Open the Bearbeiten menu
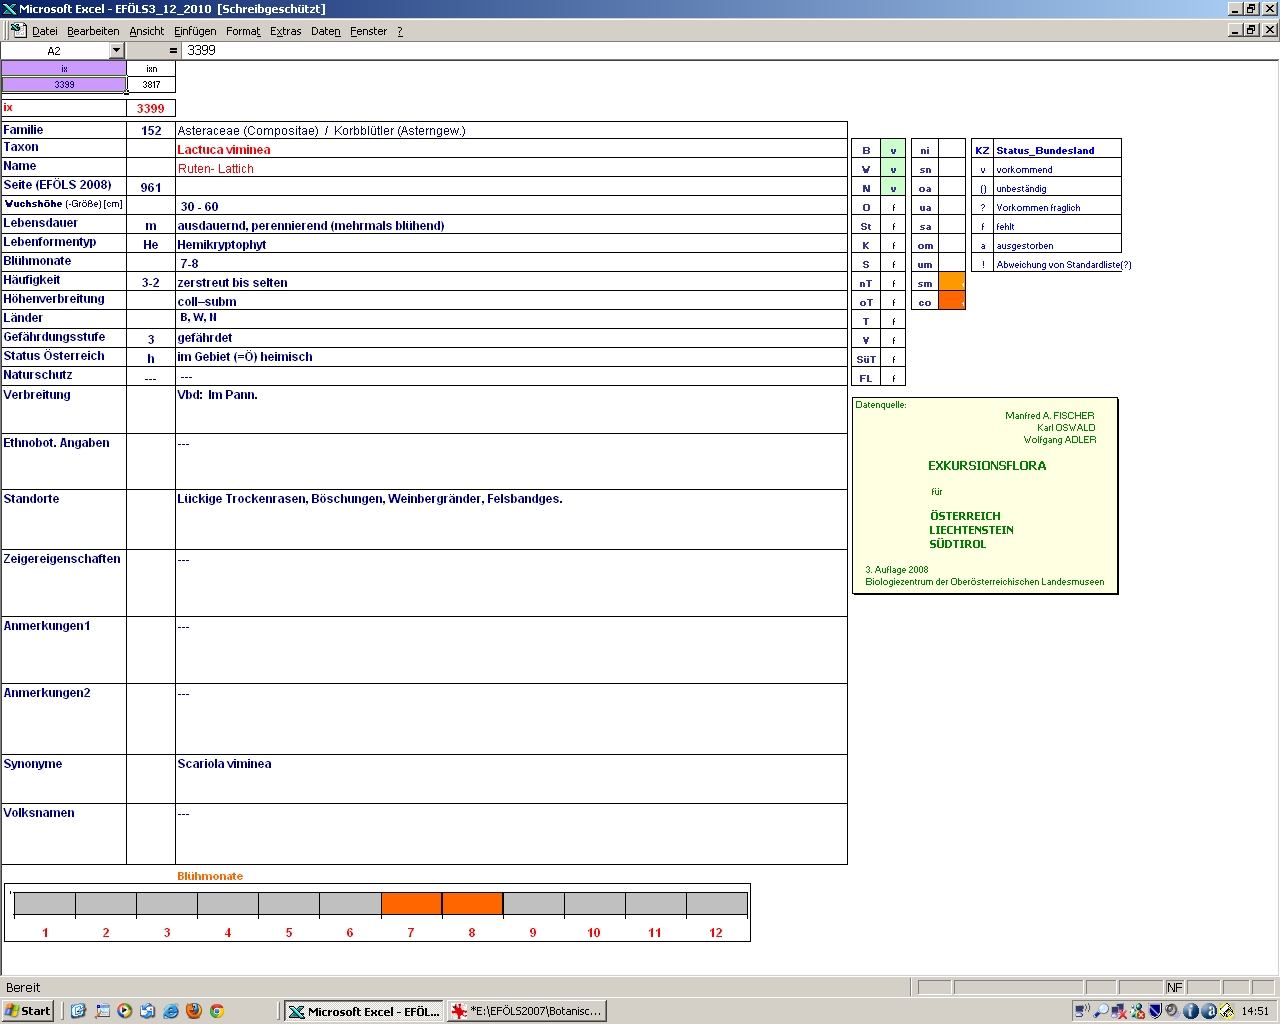The image size is (1280, 1024). [93, 31]
